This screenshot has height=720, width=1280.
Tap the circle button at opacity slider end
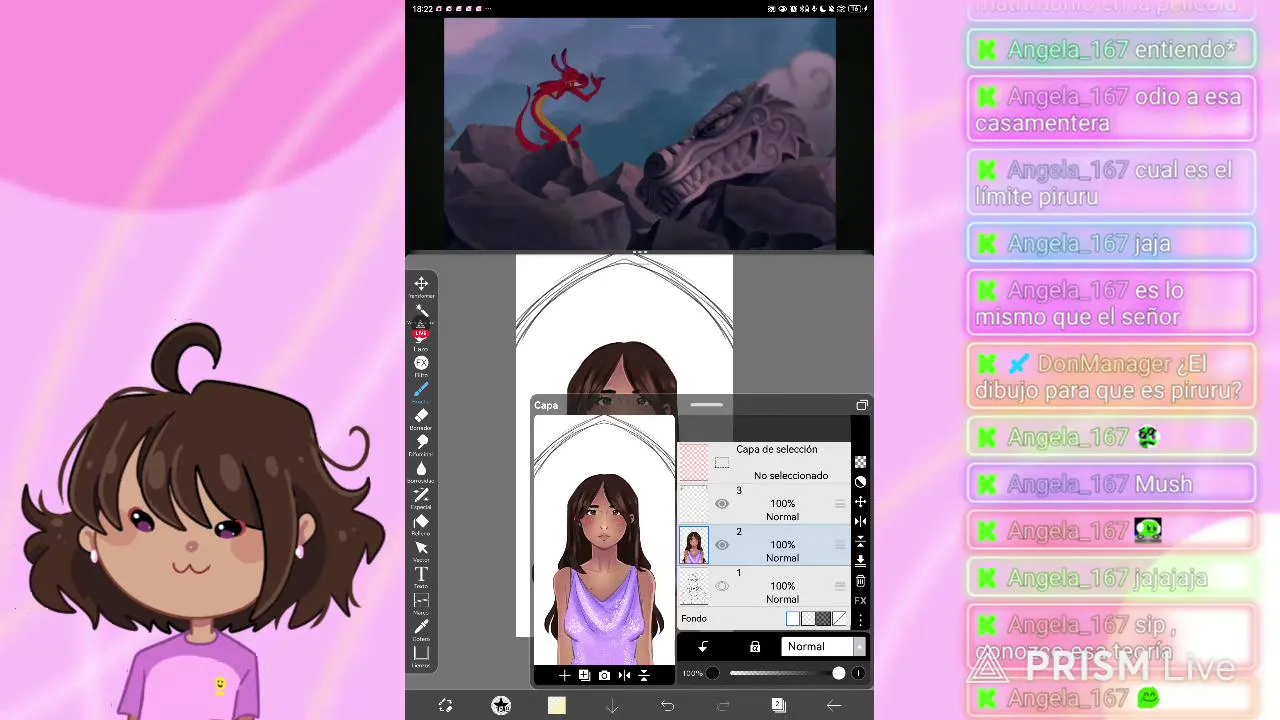click(858, 673)
